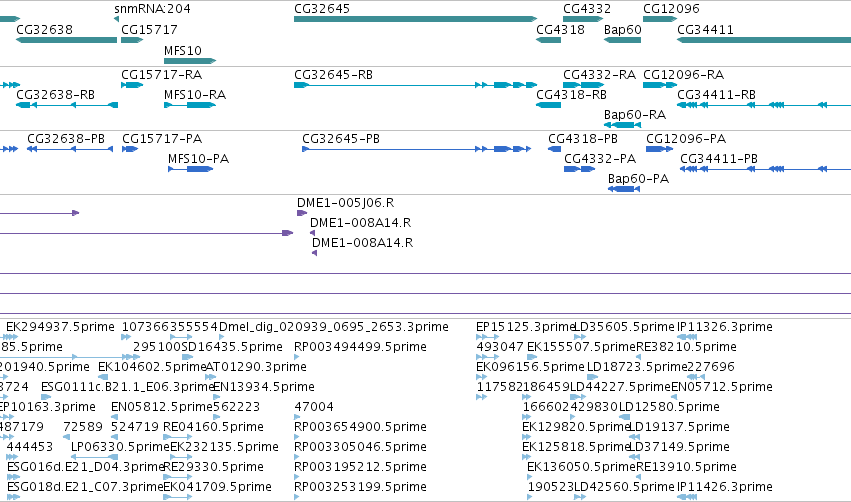Click the ESG016d.E21_D04.3prime EST label

coord(85,467)
